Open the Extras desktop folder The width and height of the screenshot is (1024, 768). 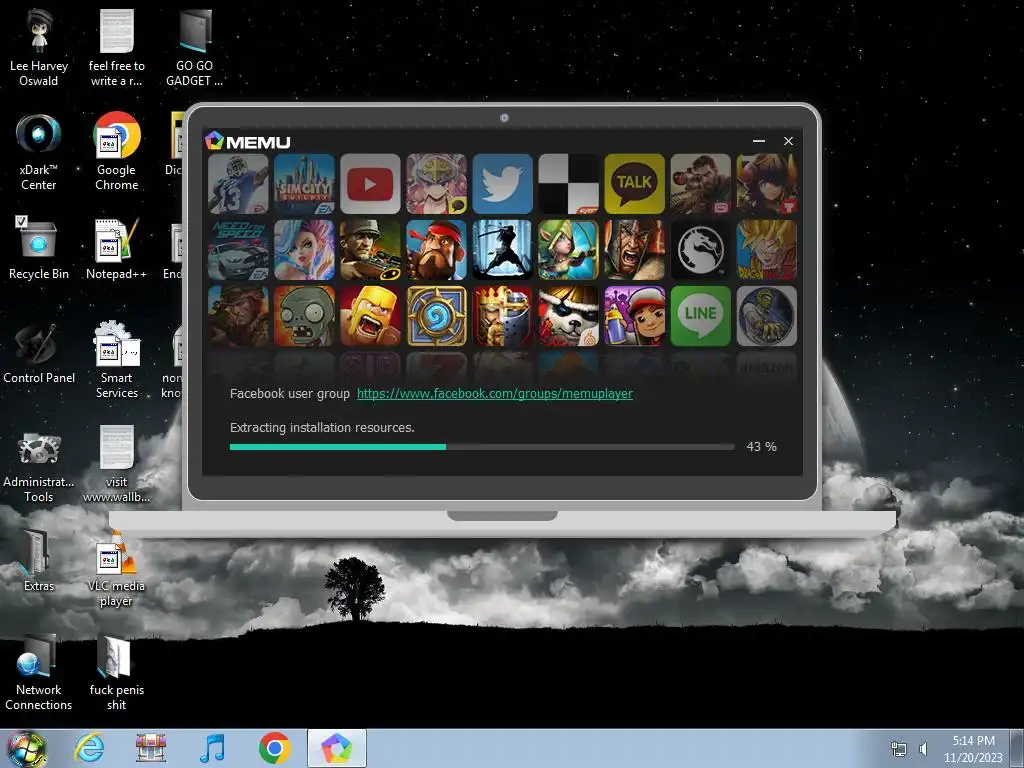(x=39, y=562)
